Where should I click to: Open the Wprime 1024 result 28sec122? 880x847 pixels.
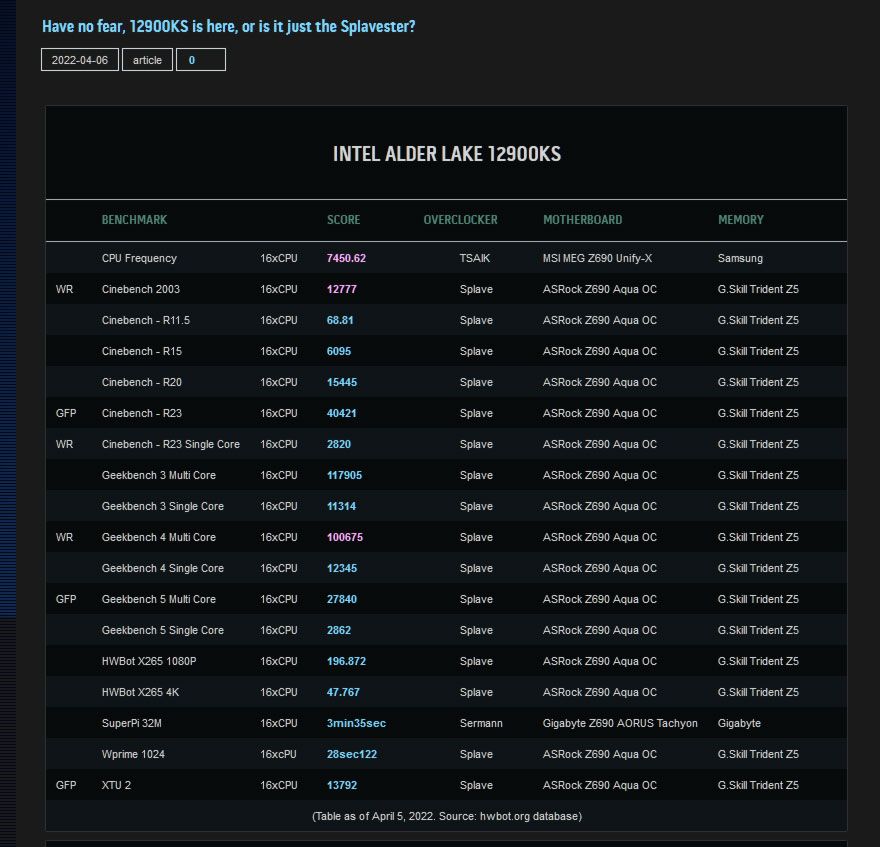pos(351,754)
